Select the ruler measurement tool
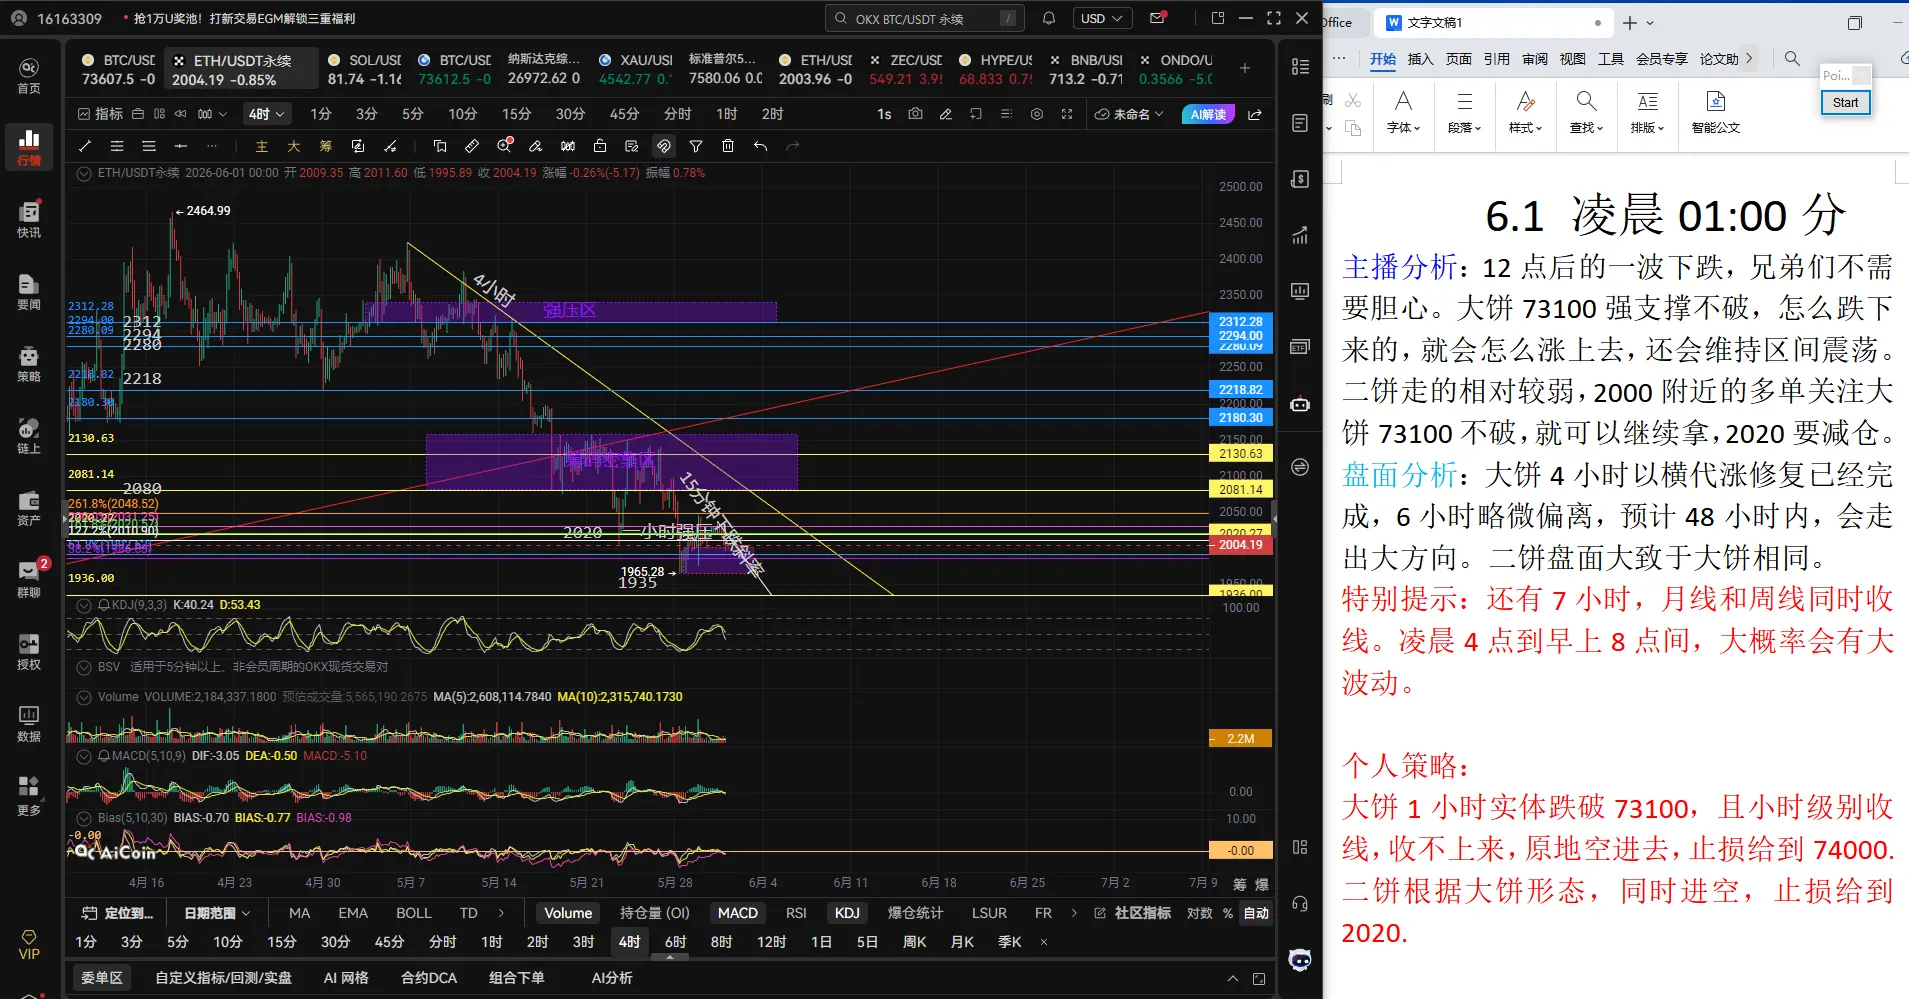1909x999 pixels. click(472, 146)
